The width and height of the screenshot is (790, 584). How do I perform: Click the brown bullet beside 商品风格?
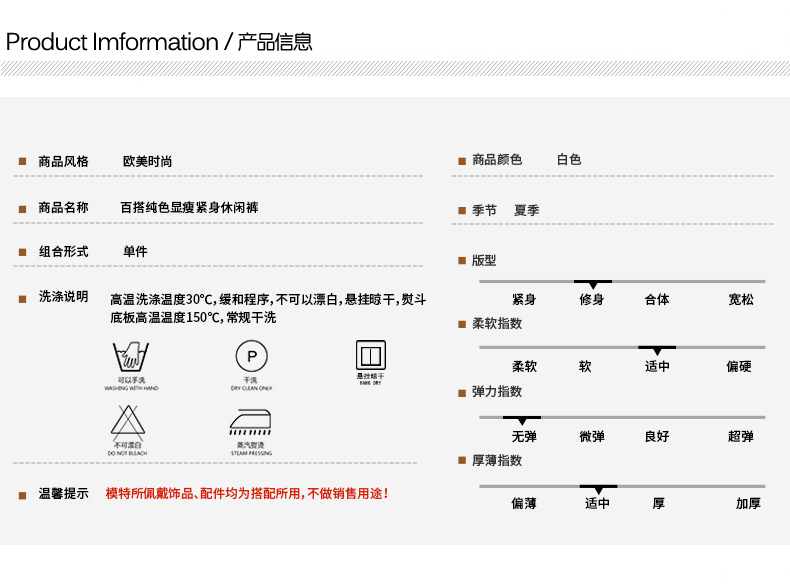click(x=22, y=162)
